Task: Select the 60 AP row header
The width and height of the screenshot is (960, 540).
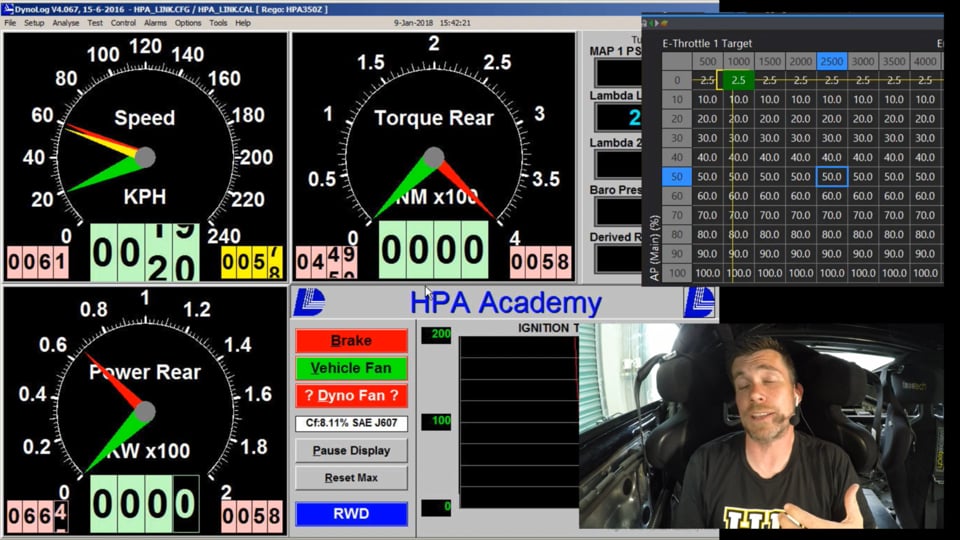Action: pos(677,196)
